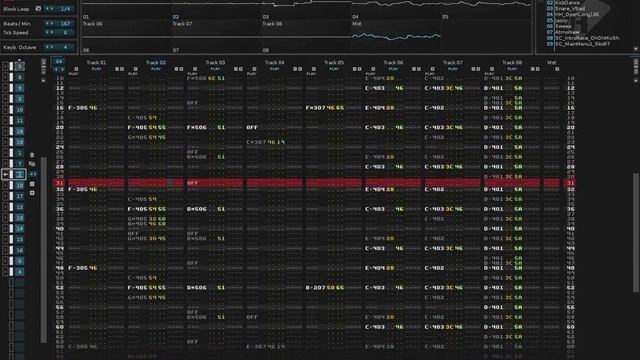
Task: Click the pattern length 64 field
Action: [x=59, y=62]
